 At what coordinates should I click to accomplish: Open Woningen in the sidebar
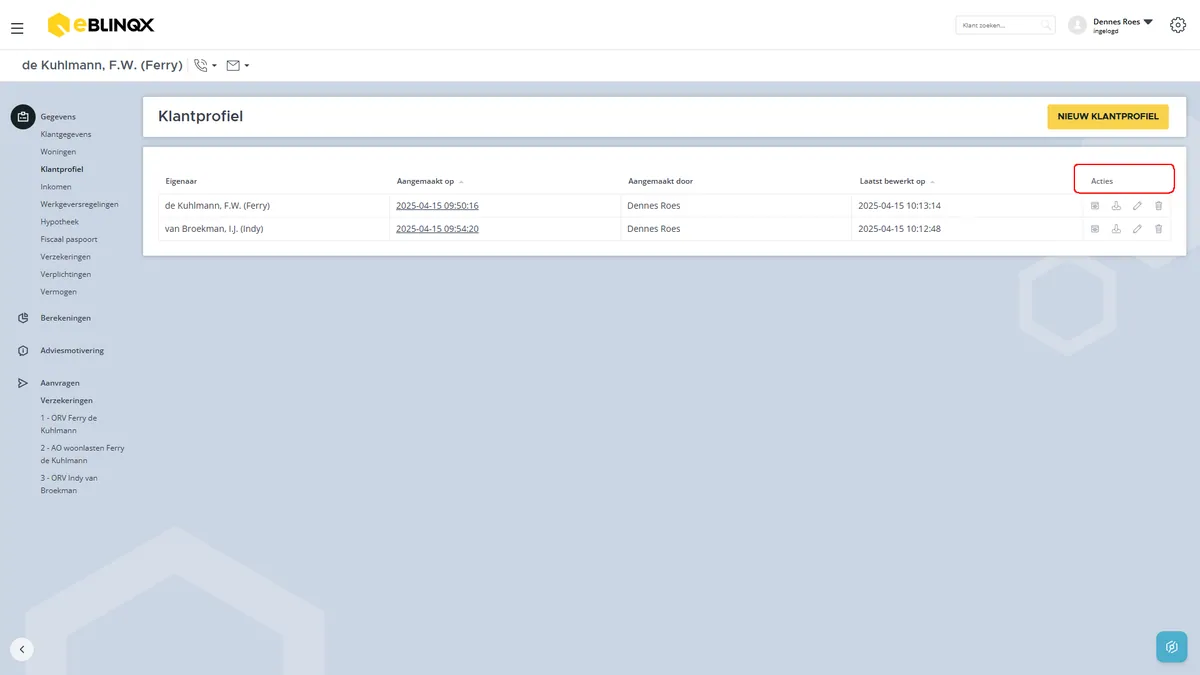58,152
